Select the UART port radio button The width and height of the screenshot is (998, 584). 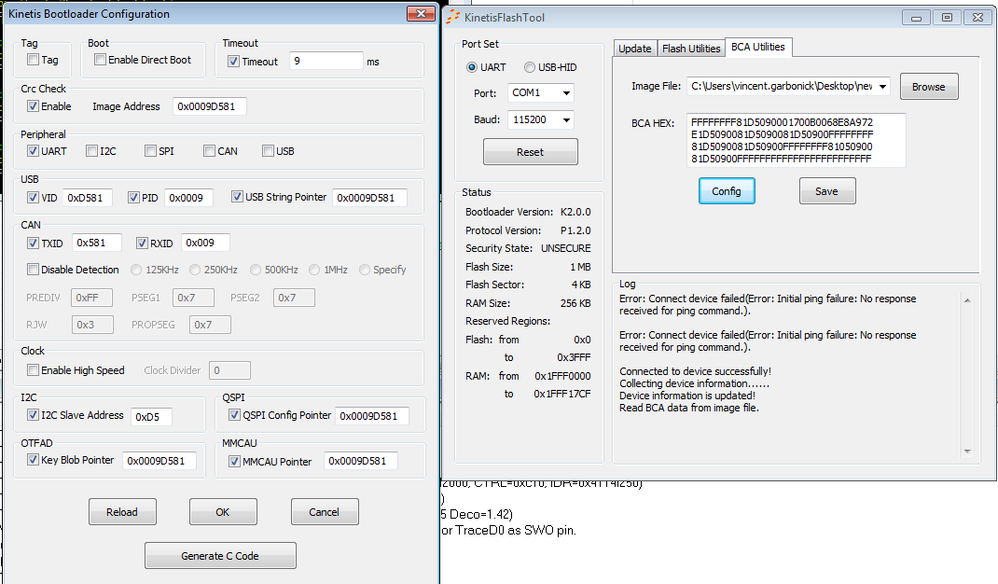point(472,67)
